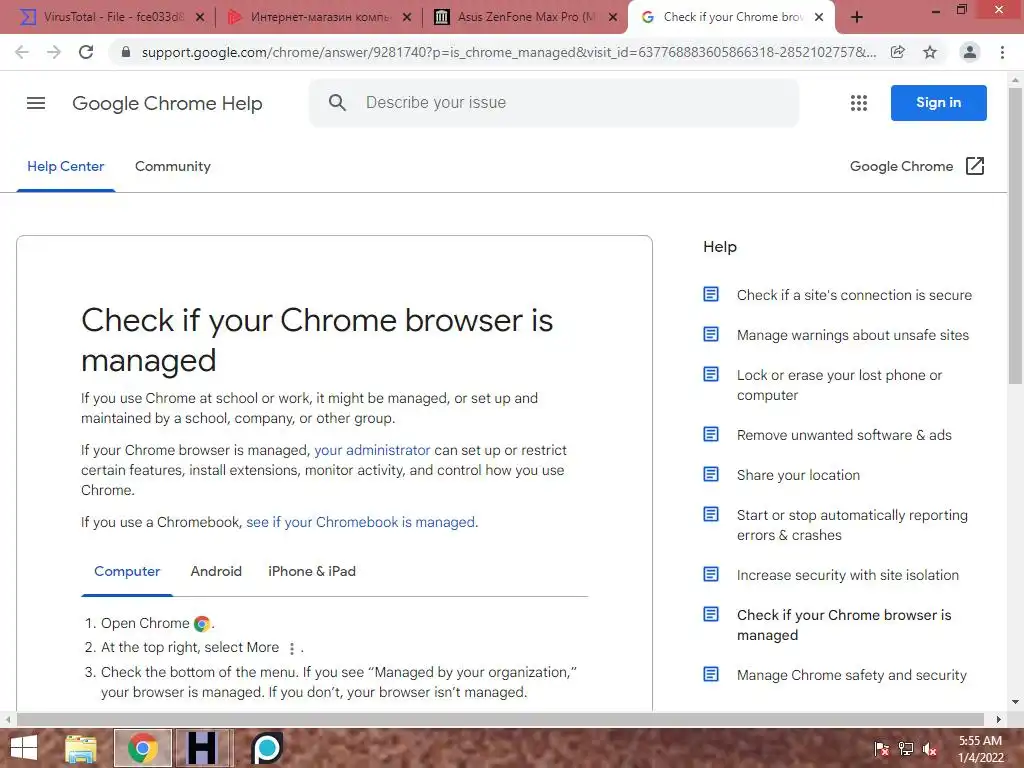Go forward to next page
This screenshot has height=768, width=1024.
click(54, 52)
